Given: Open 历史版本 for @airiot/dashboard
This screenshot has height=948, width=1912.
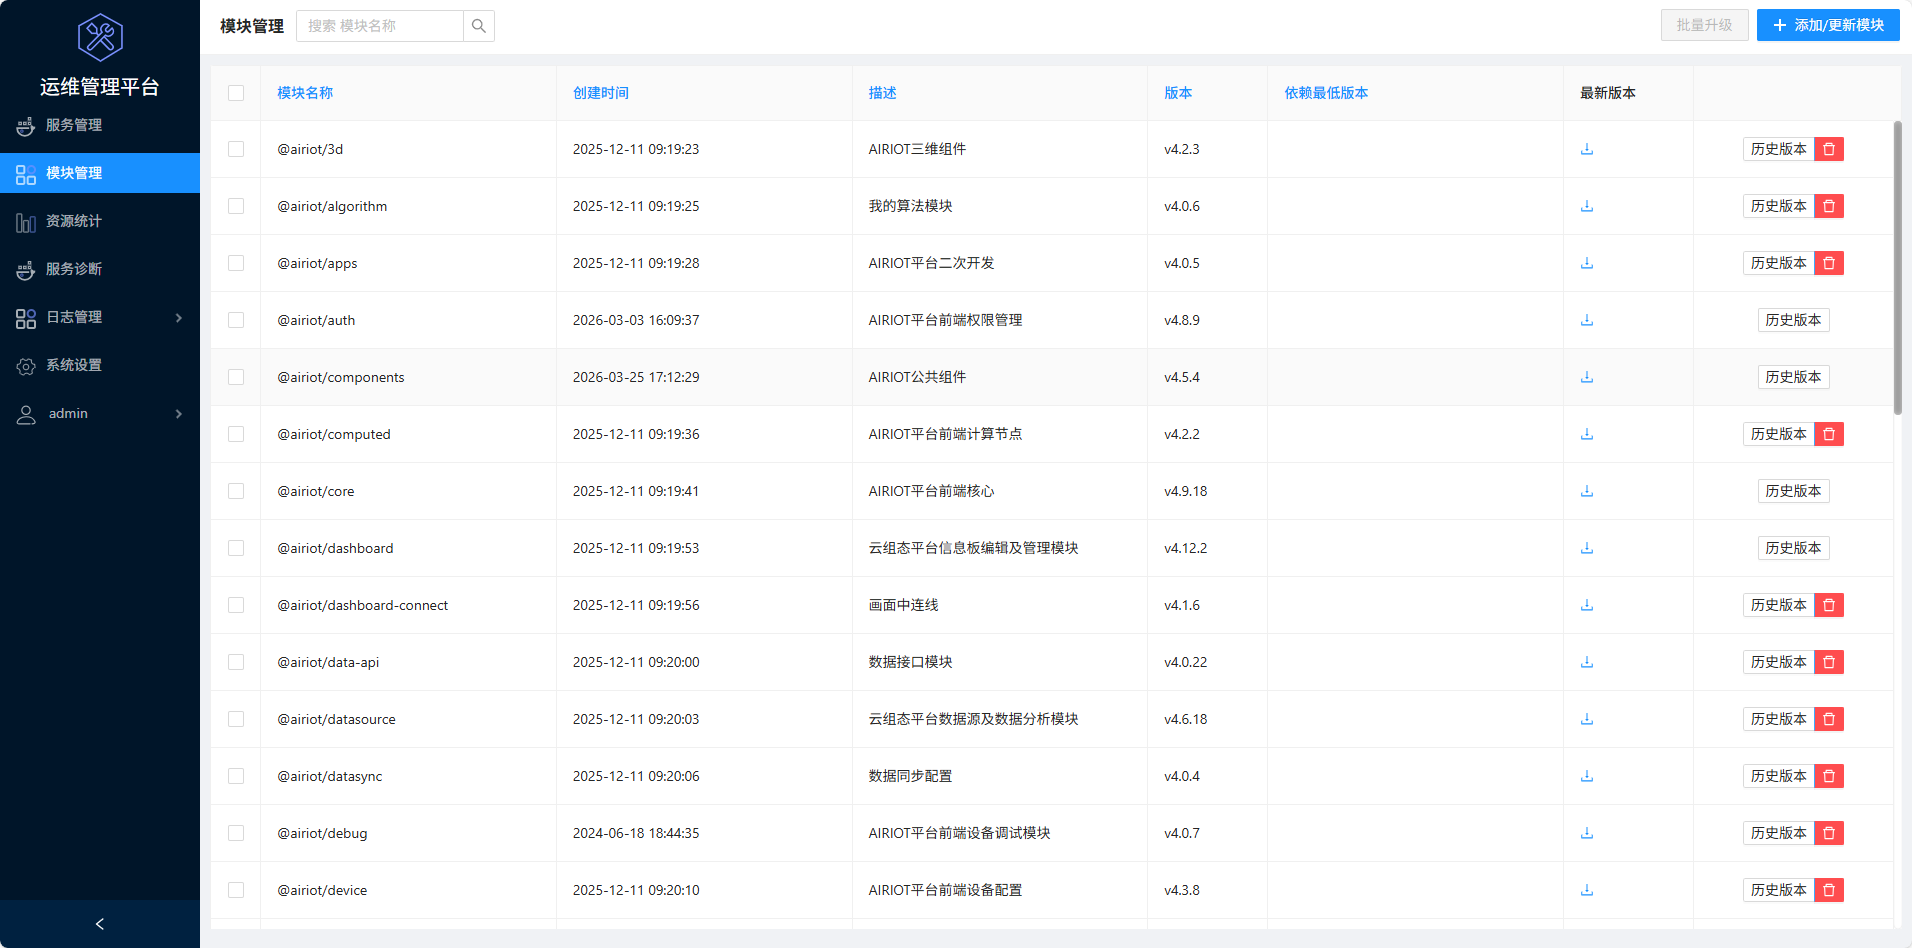Looking at the screenshot, I should click(1793, 548).
